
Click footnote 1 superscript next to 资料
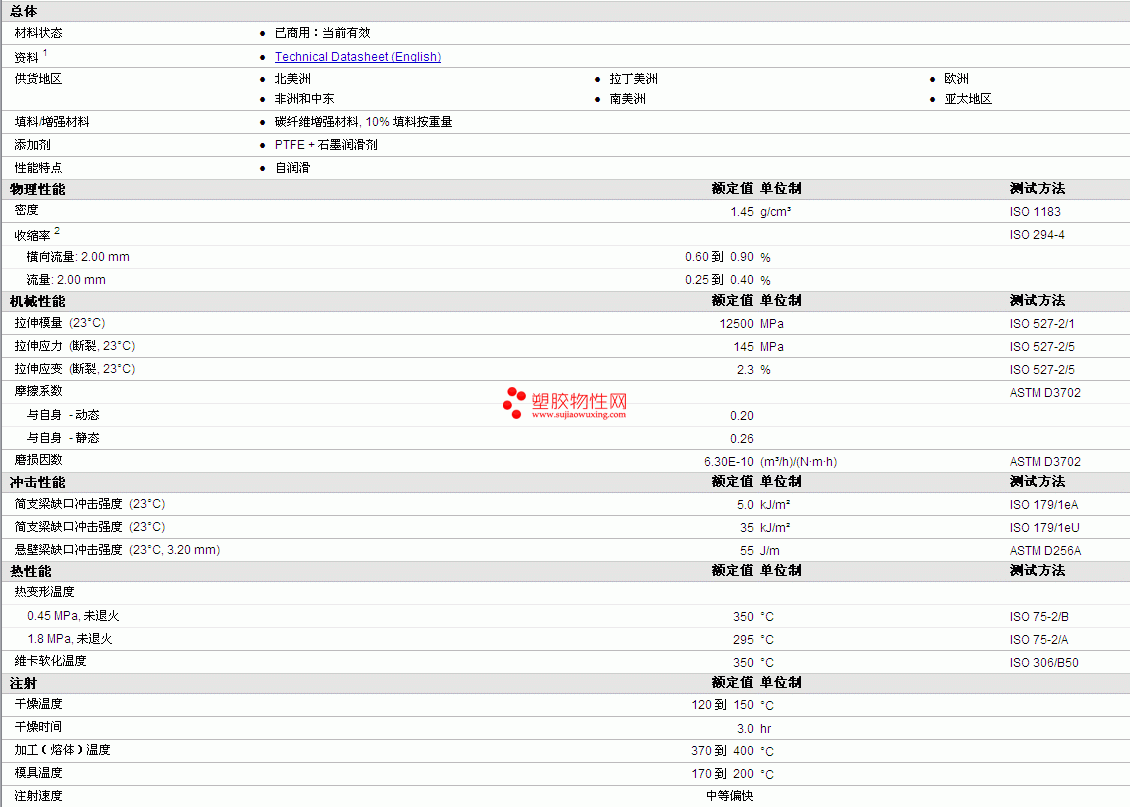pyautogui.click(x=45, y=53)
